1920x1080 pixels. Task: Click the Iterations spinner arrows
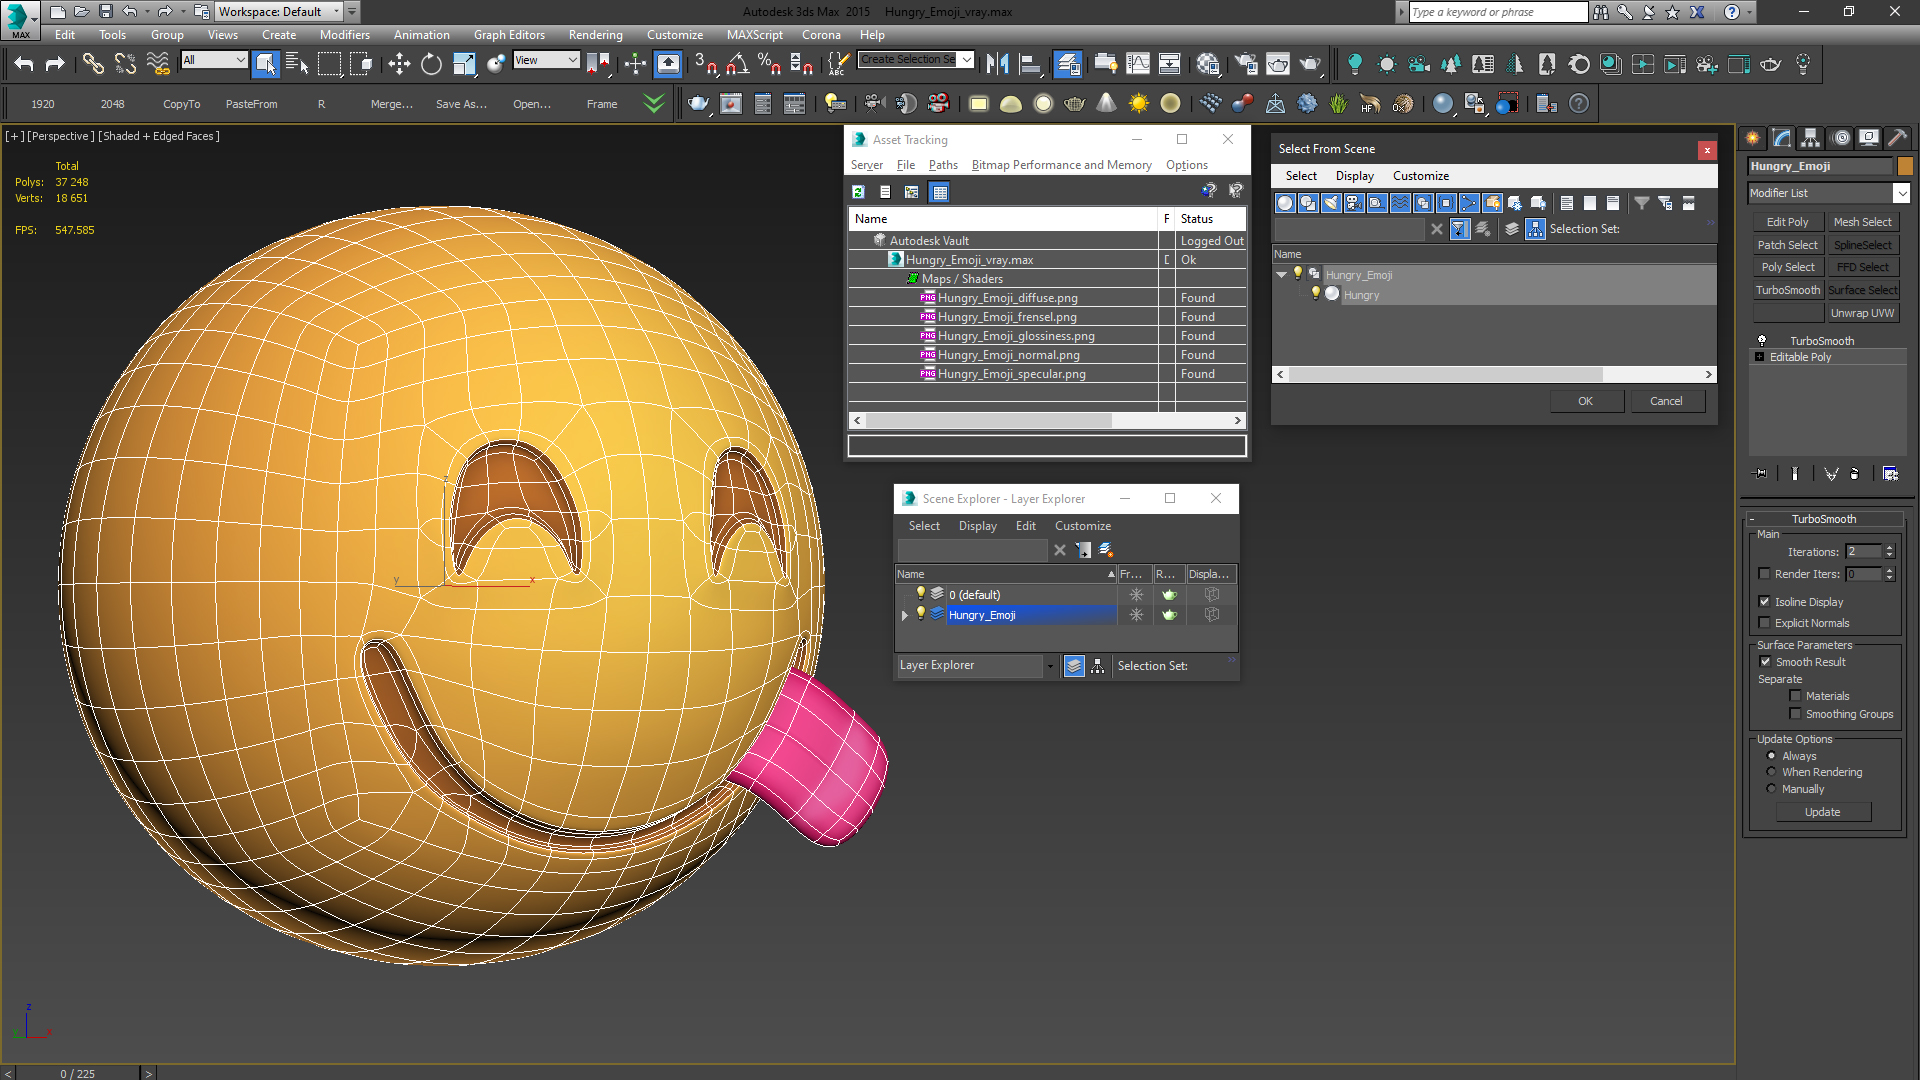pos(1889,551)
